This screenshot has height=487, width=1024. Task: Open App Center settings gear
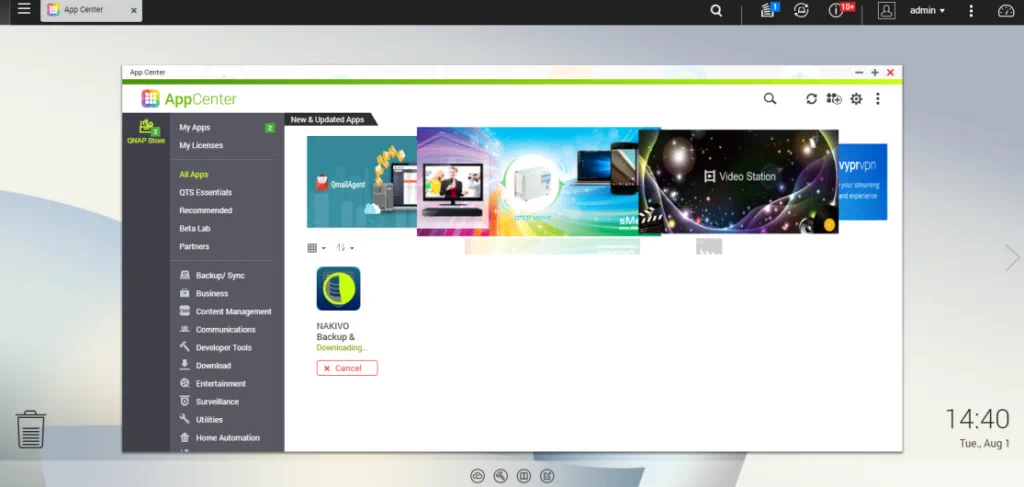[856, 99]
